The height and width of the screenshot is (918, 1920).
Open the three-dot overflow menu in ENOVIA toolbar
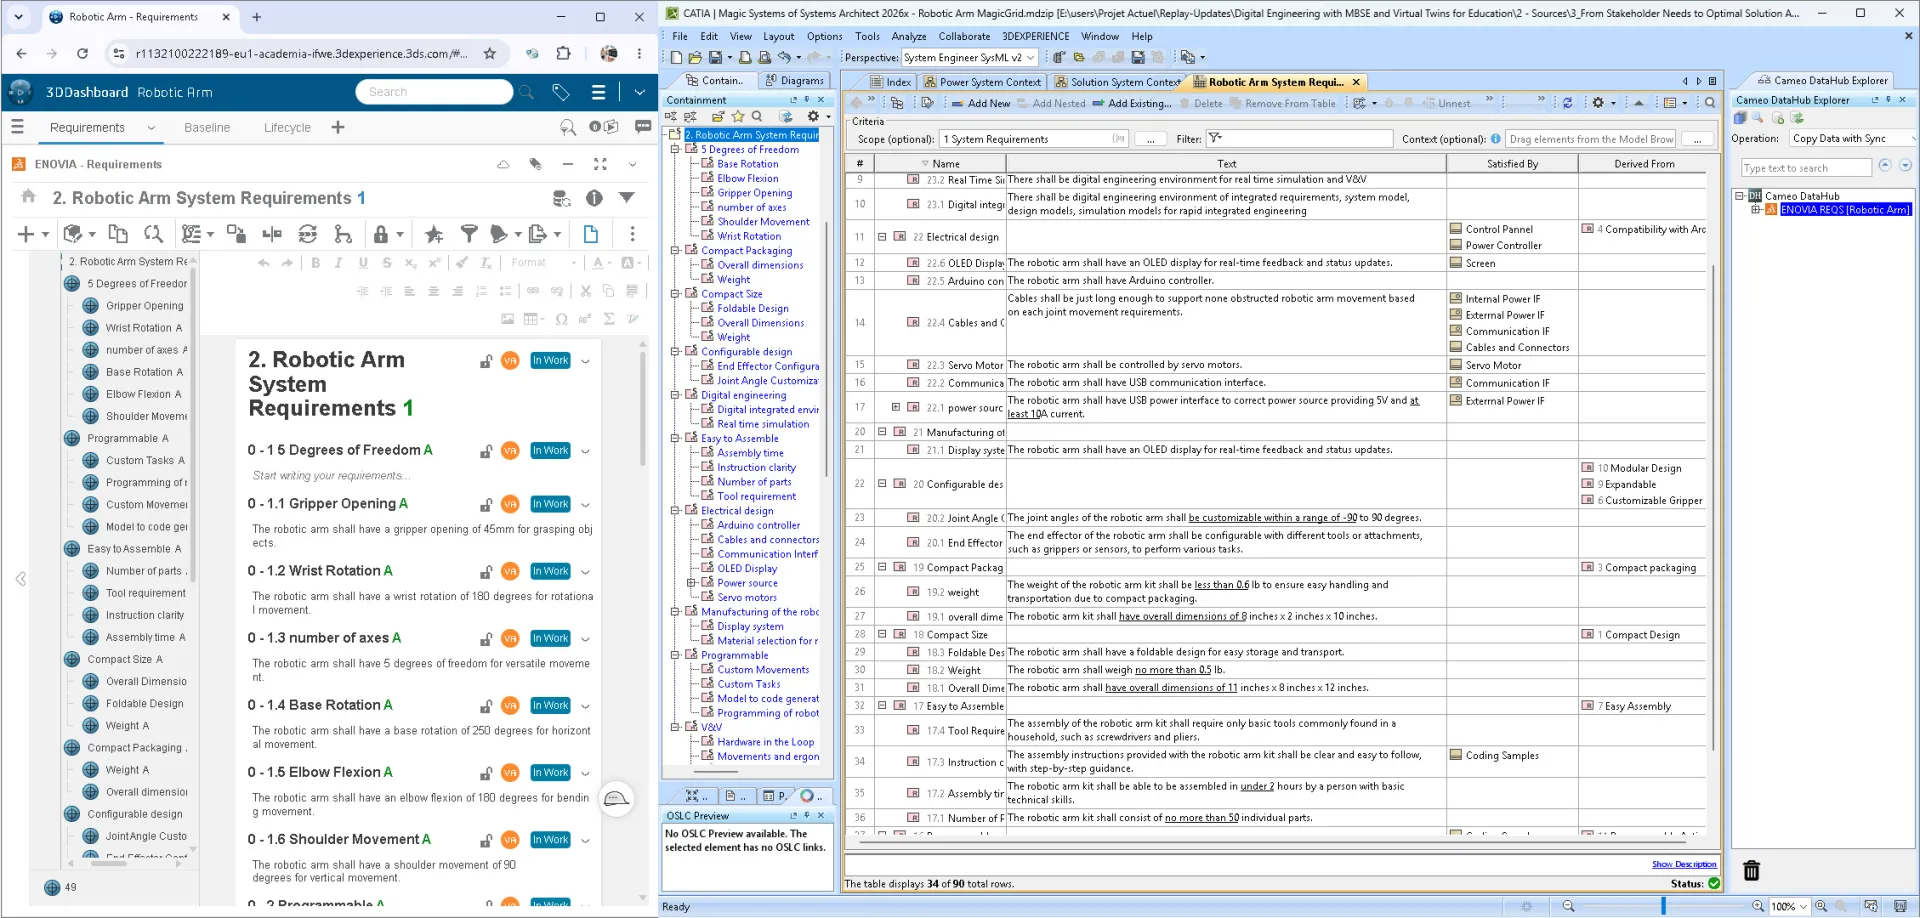click(632, 234)
